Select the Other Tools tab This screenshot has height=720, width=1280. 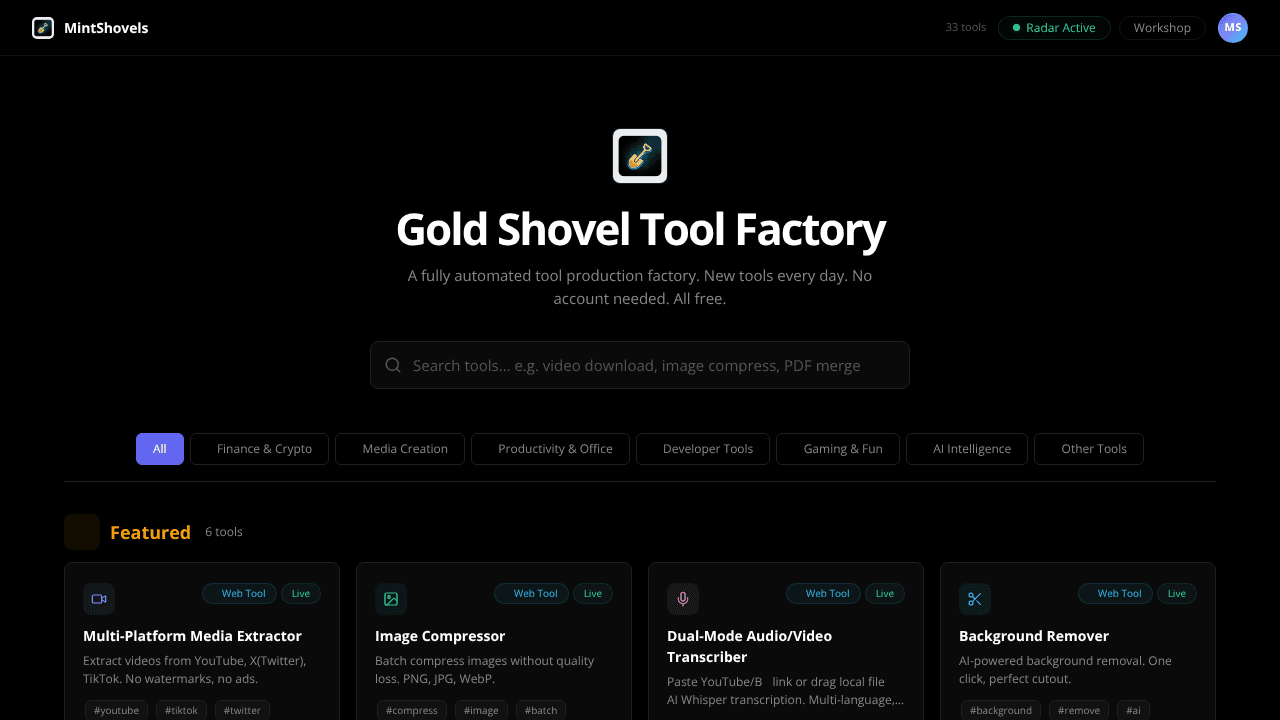click(x=1089, y=449)
